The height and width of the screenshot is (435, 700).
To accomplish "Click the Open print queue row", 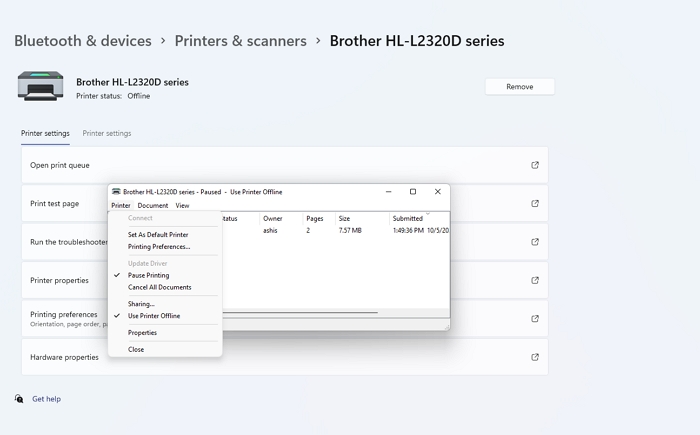I will tap(285, 165).
